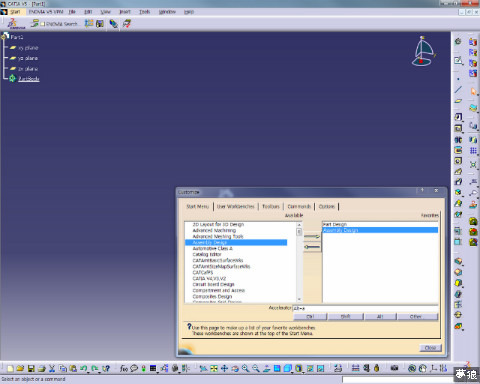The height and width of the screenshot is (384, 480).
Task: Click the Open file folder icon
Action: [x=20, y=368]
